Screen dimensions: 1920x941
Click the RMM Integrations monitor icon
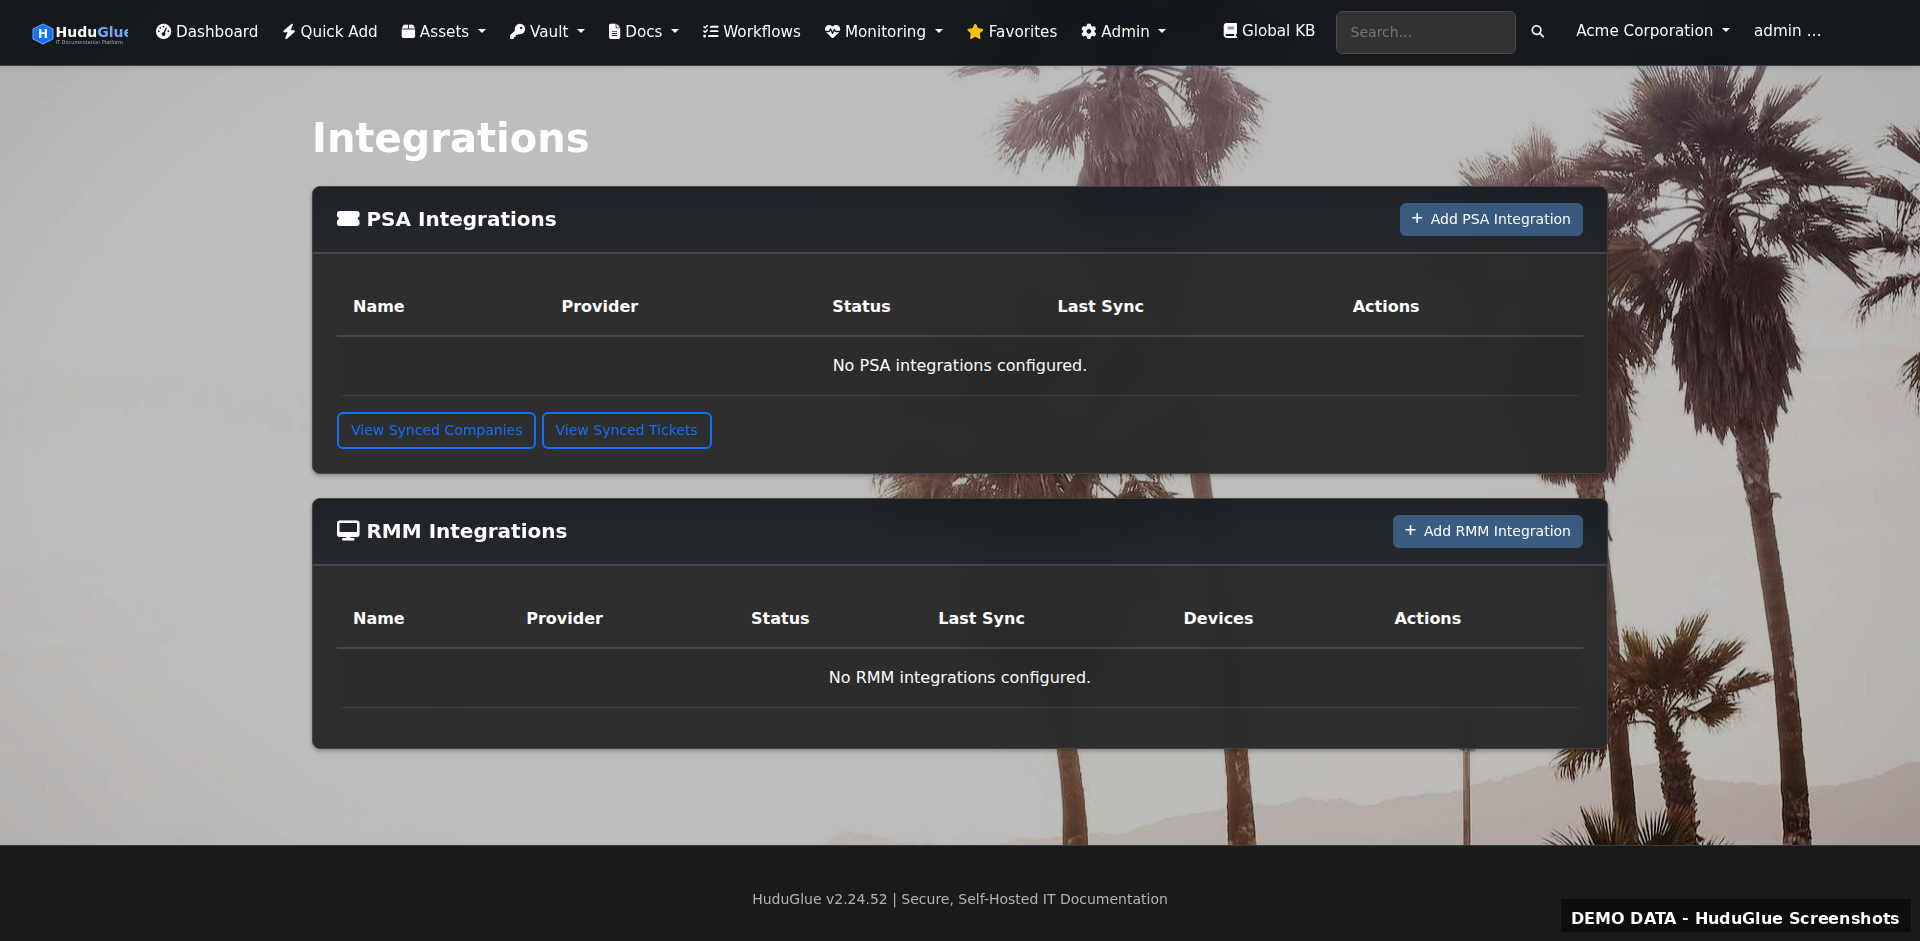347,530
